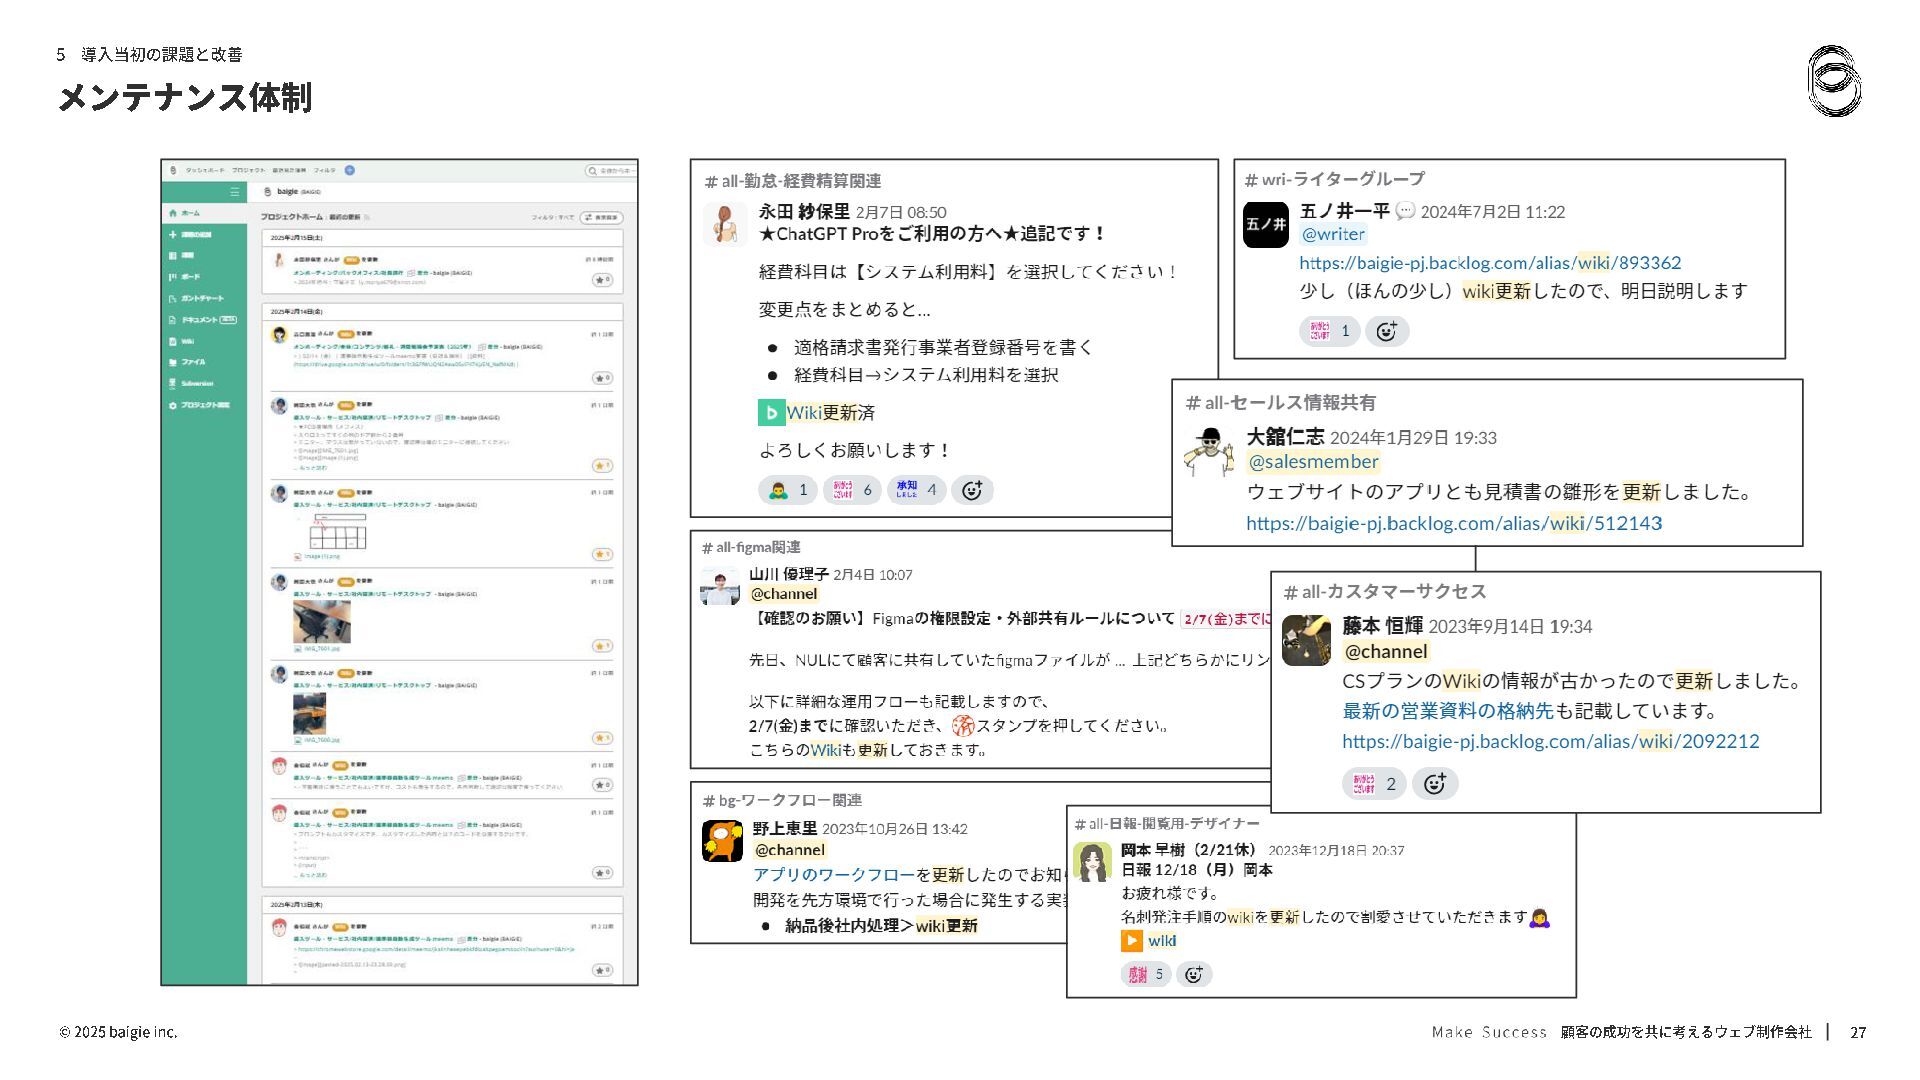
Task: Add a reaction to 永田 紗保里's message
Action: pos(972,490)
